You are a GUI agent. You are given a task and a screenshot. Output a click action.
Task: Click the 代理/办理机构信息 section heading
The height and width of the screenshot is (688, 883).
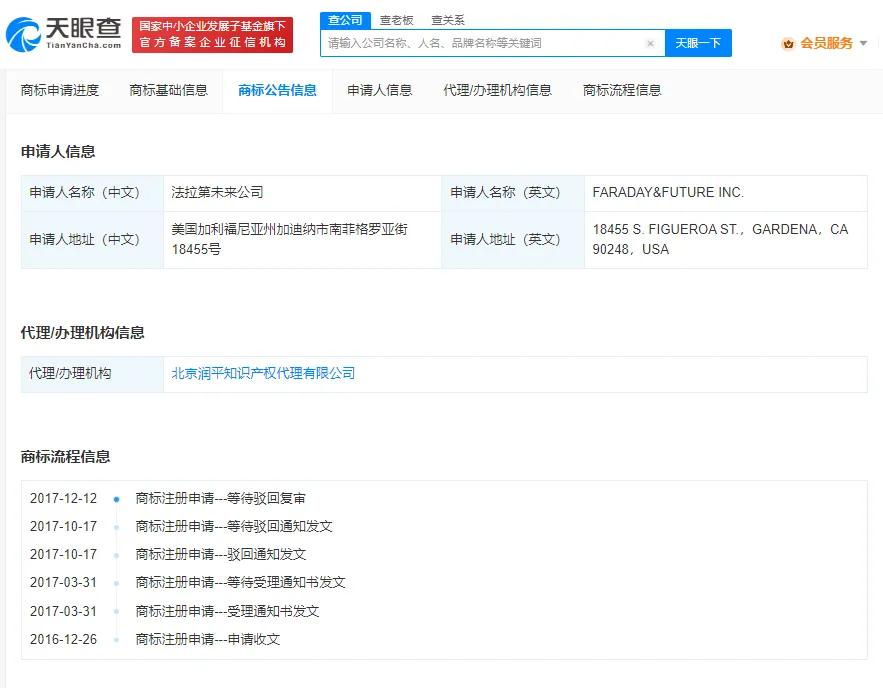82,333
